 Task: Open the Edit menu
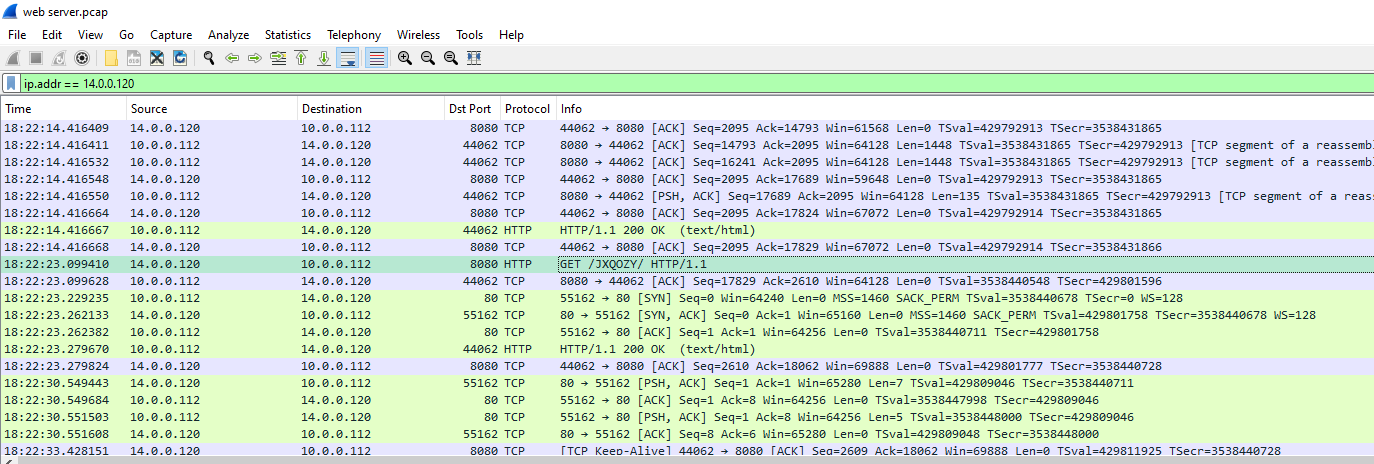[x=52, y=35]
